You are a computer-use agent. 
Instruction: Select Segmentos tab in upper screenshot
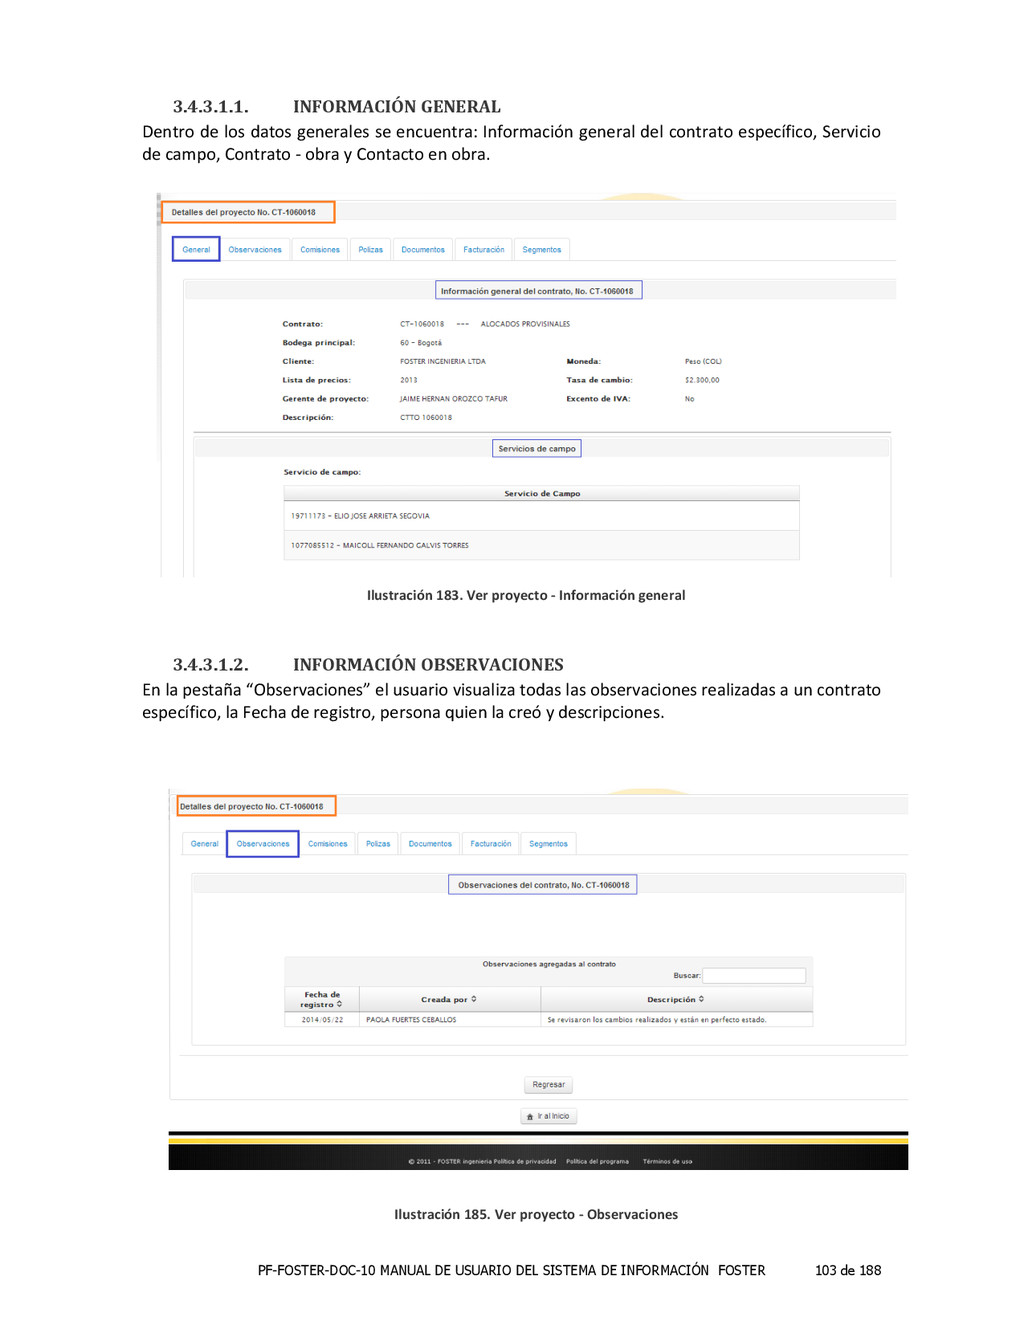(542, 250)
